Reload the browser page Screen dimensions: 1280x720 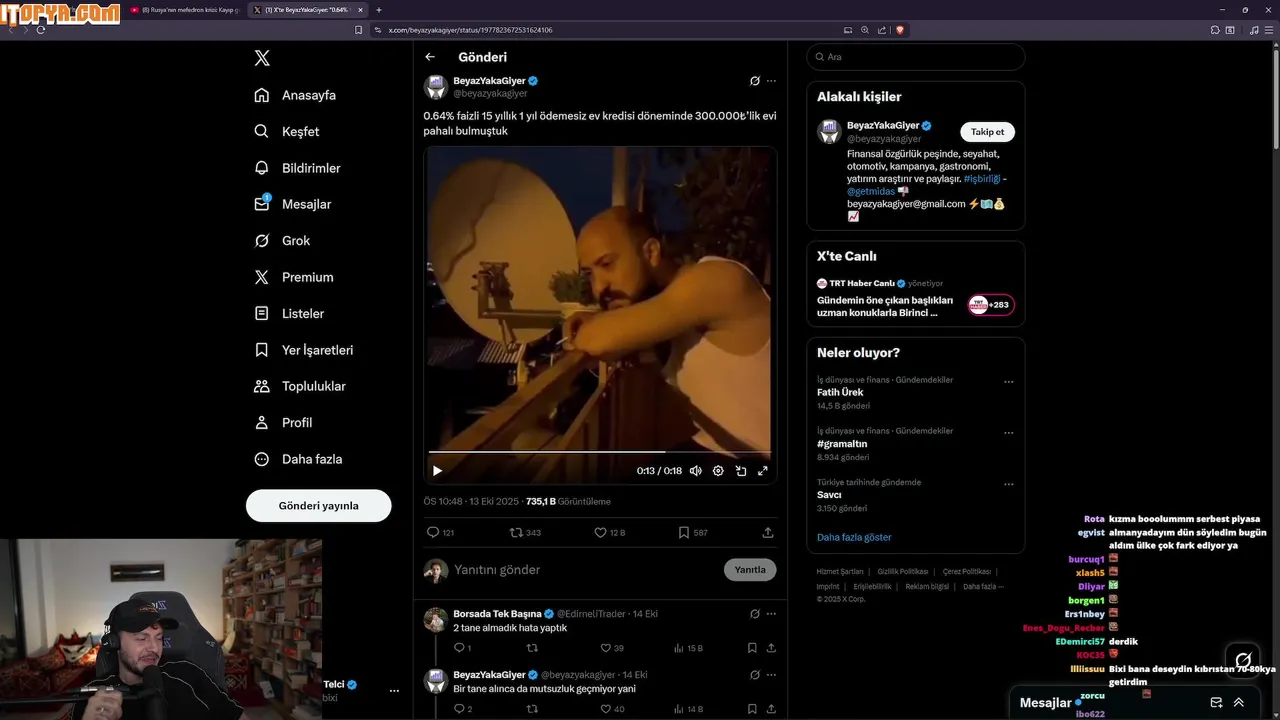[x=41, y=30]
